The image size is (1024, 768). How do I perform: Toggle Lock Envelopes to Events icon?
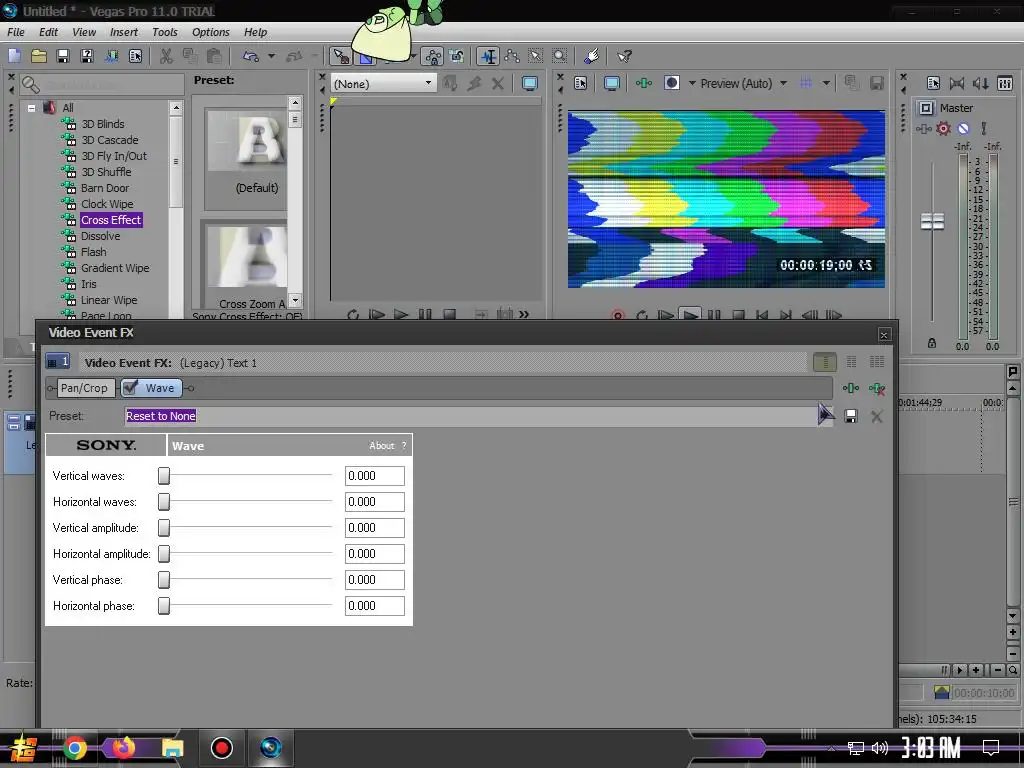pos(432,56)
